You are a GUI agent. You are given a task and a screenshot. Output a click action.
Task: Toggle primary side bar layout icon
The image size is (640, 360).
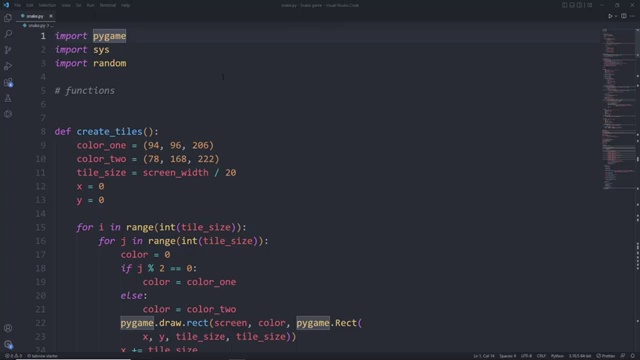click(564, 5)
